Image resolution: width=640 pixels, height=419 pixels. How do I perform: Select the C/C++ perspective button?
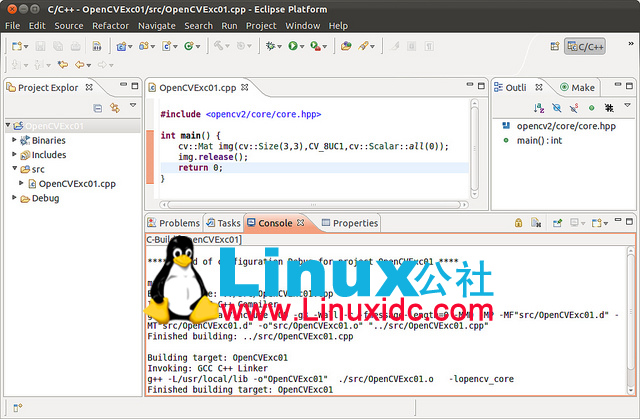(x=585, y=47)
